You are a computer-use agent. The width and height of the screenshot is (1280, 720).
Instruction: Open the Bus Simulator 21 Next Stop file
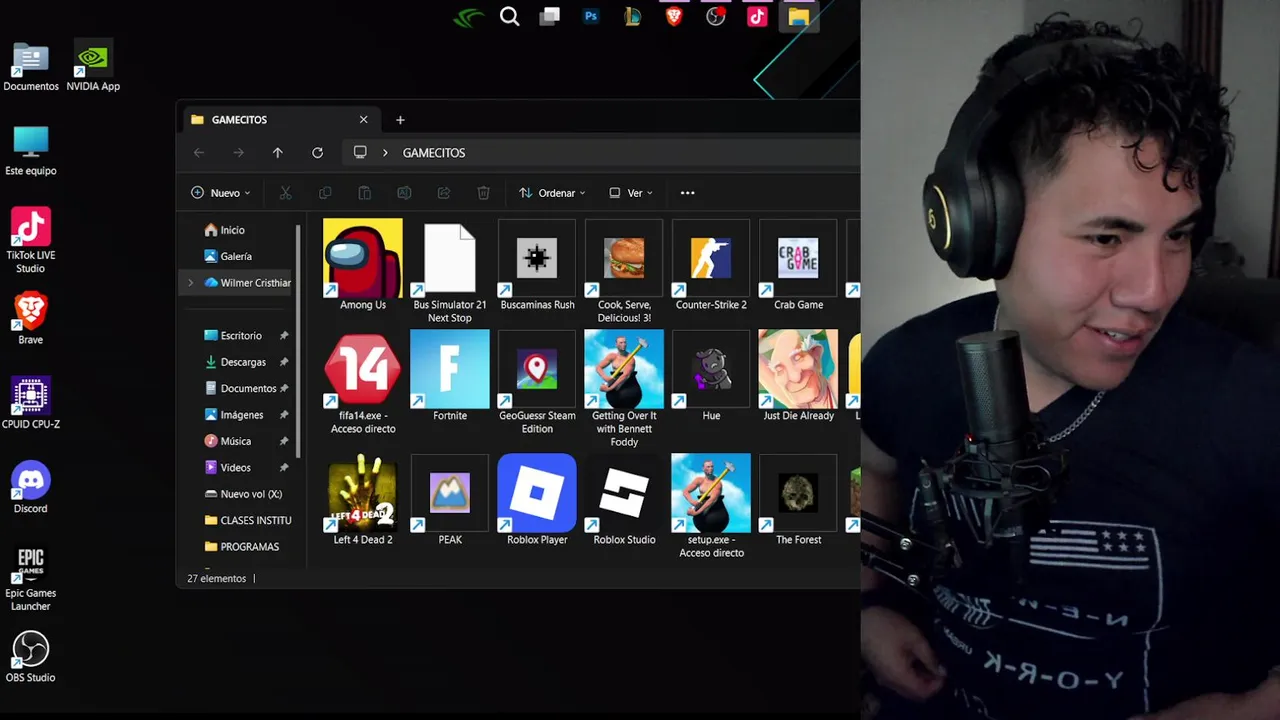pyautogui.click(x=450, y=271)
